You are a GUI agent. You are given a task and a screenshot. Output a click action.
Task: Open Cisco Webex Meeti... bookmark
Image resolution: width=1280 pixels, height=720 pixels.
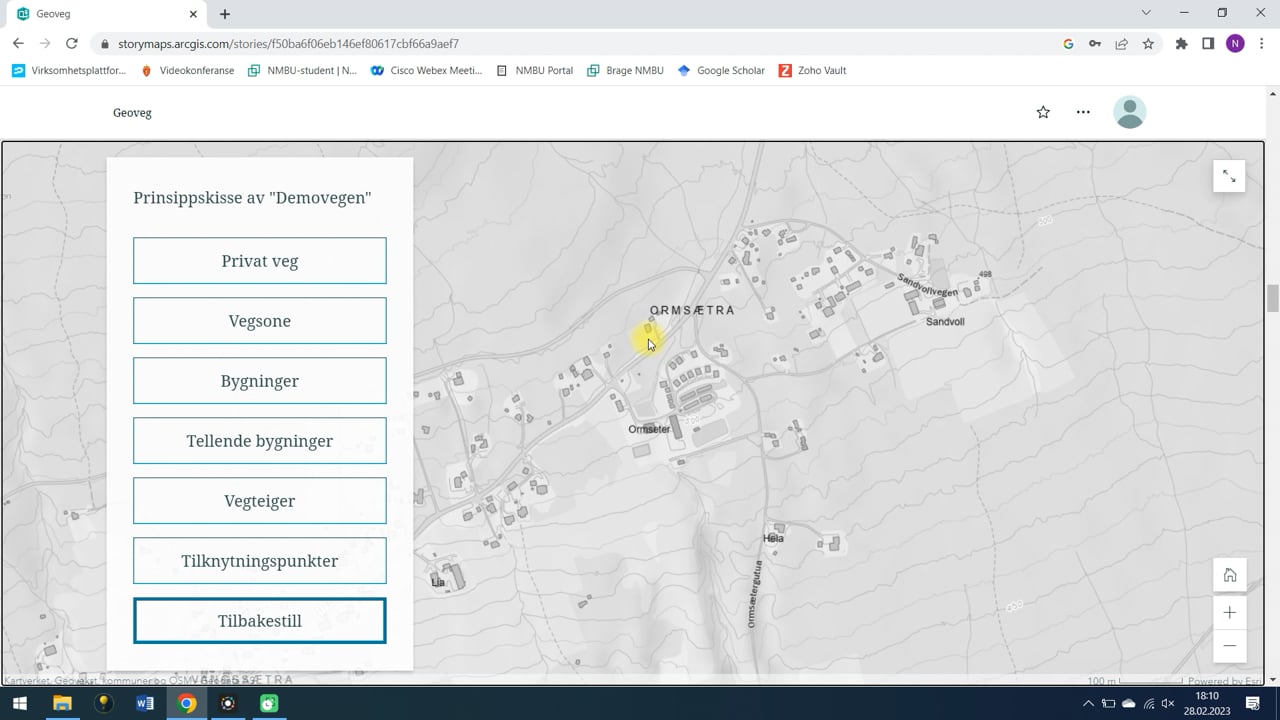click(426, 71)
